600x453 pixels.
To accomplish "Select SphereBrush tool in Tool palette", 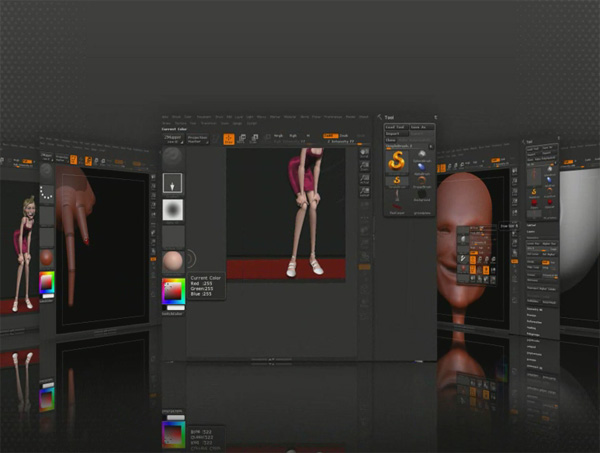I will (422, 155).
